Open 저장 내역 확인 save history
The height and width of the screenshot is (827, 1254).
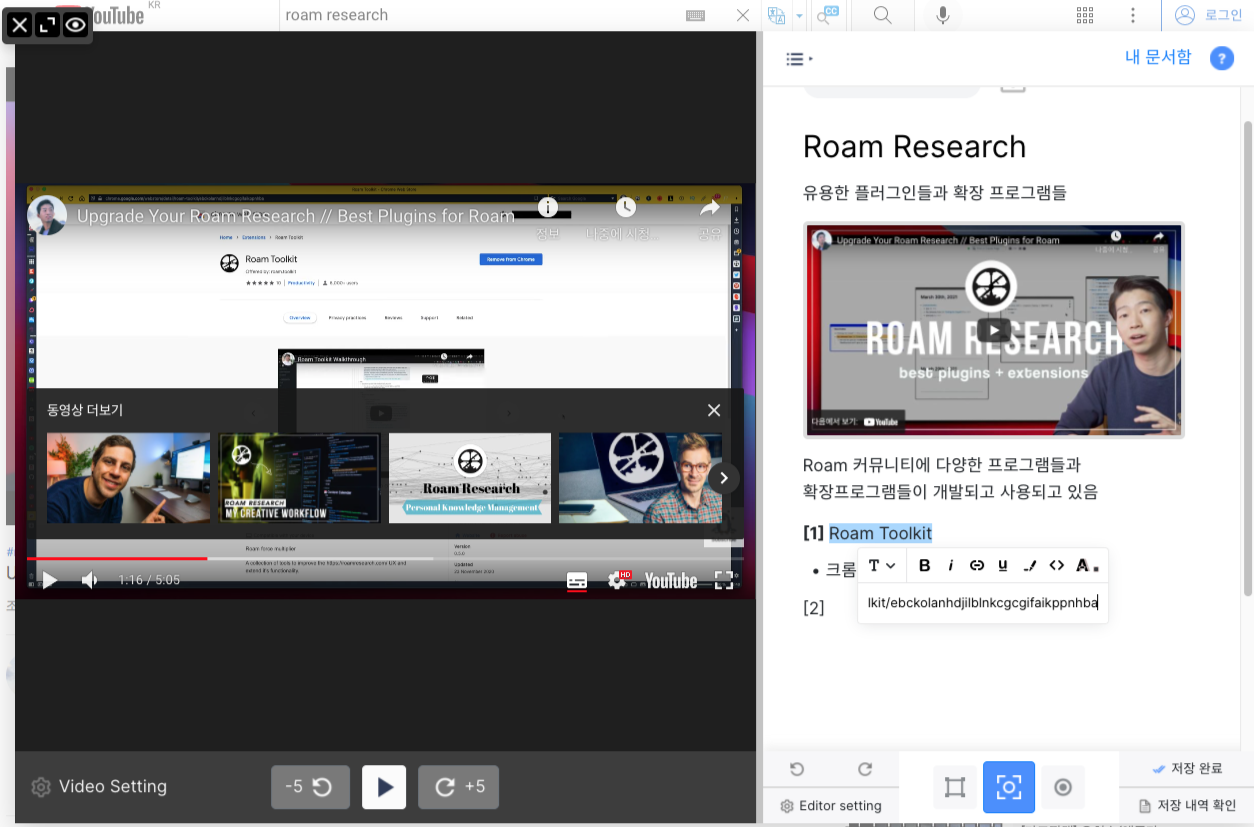pyautogui.click(x=1188, y=805)
